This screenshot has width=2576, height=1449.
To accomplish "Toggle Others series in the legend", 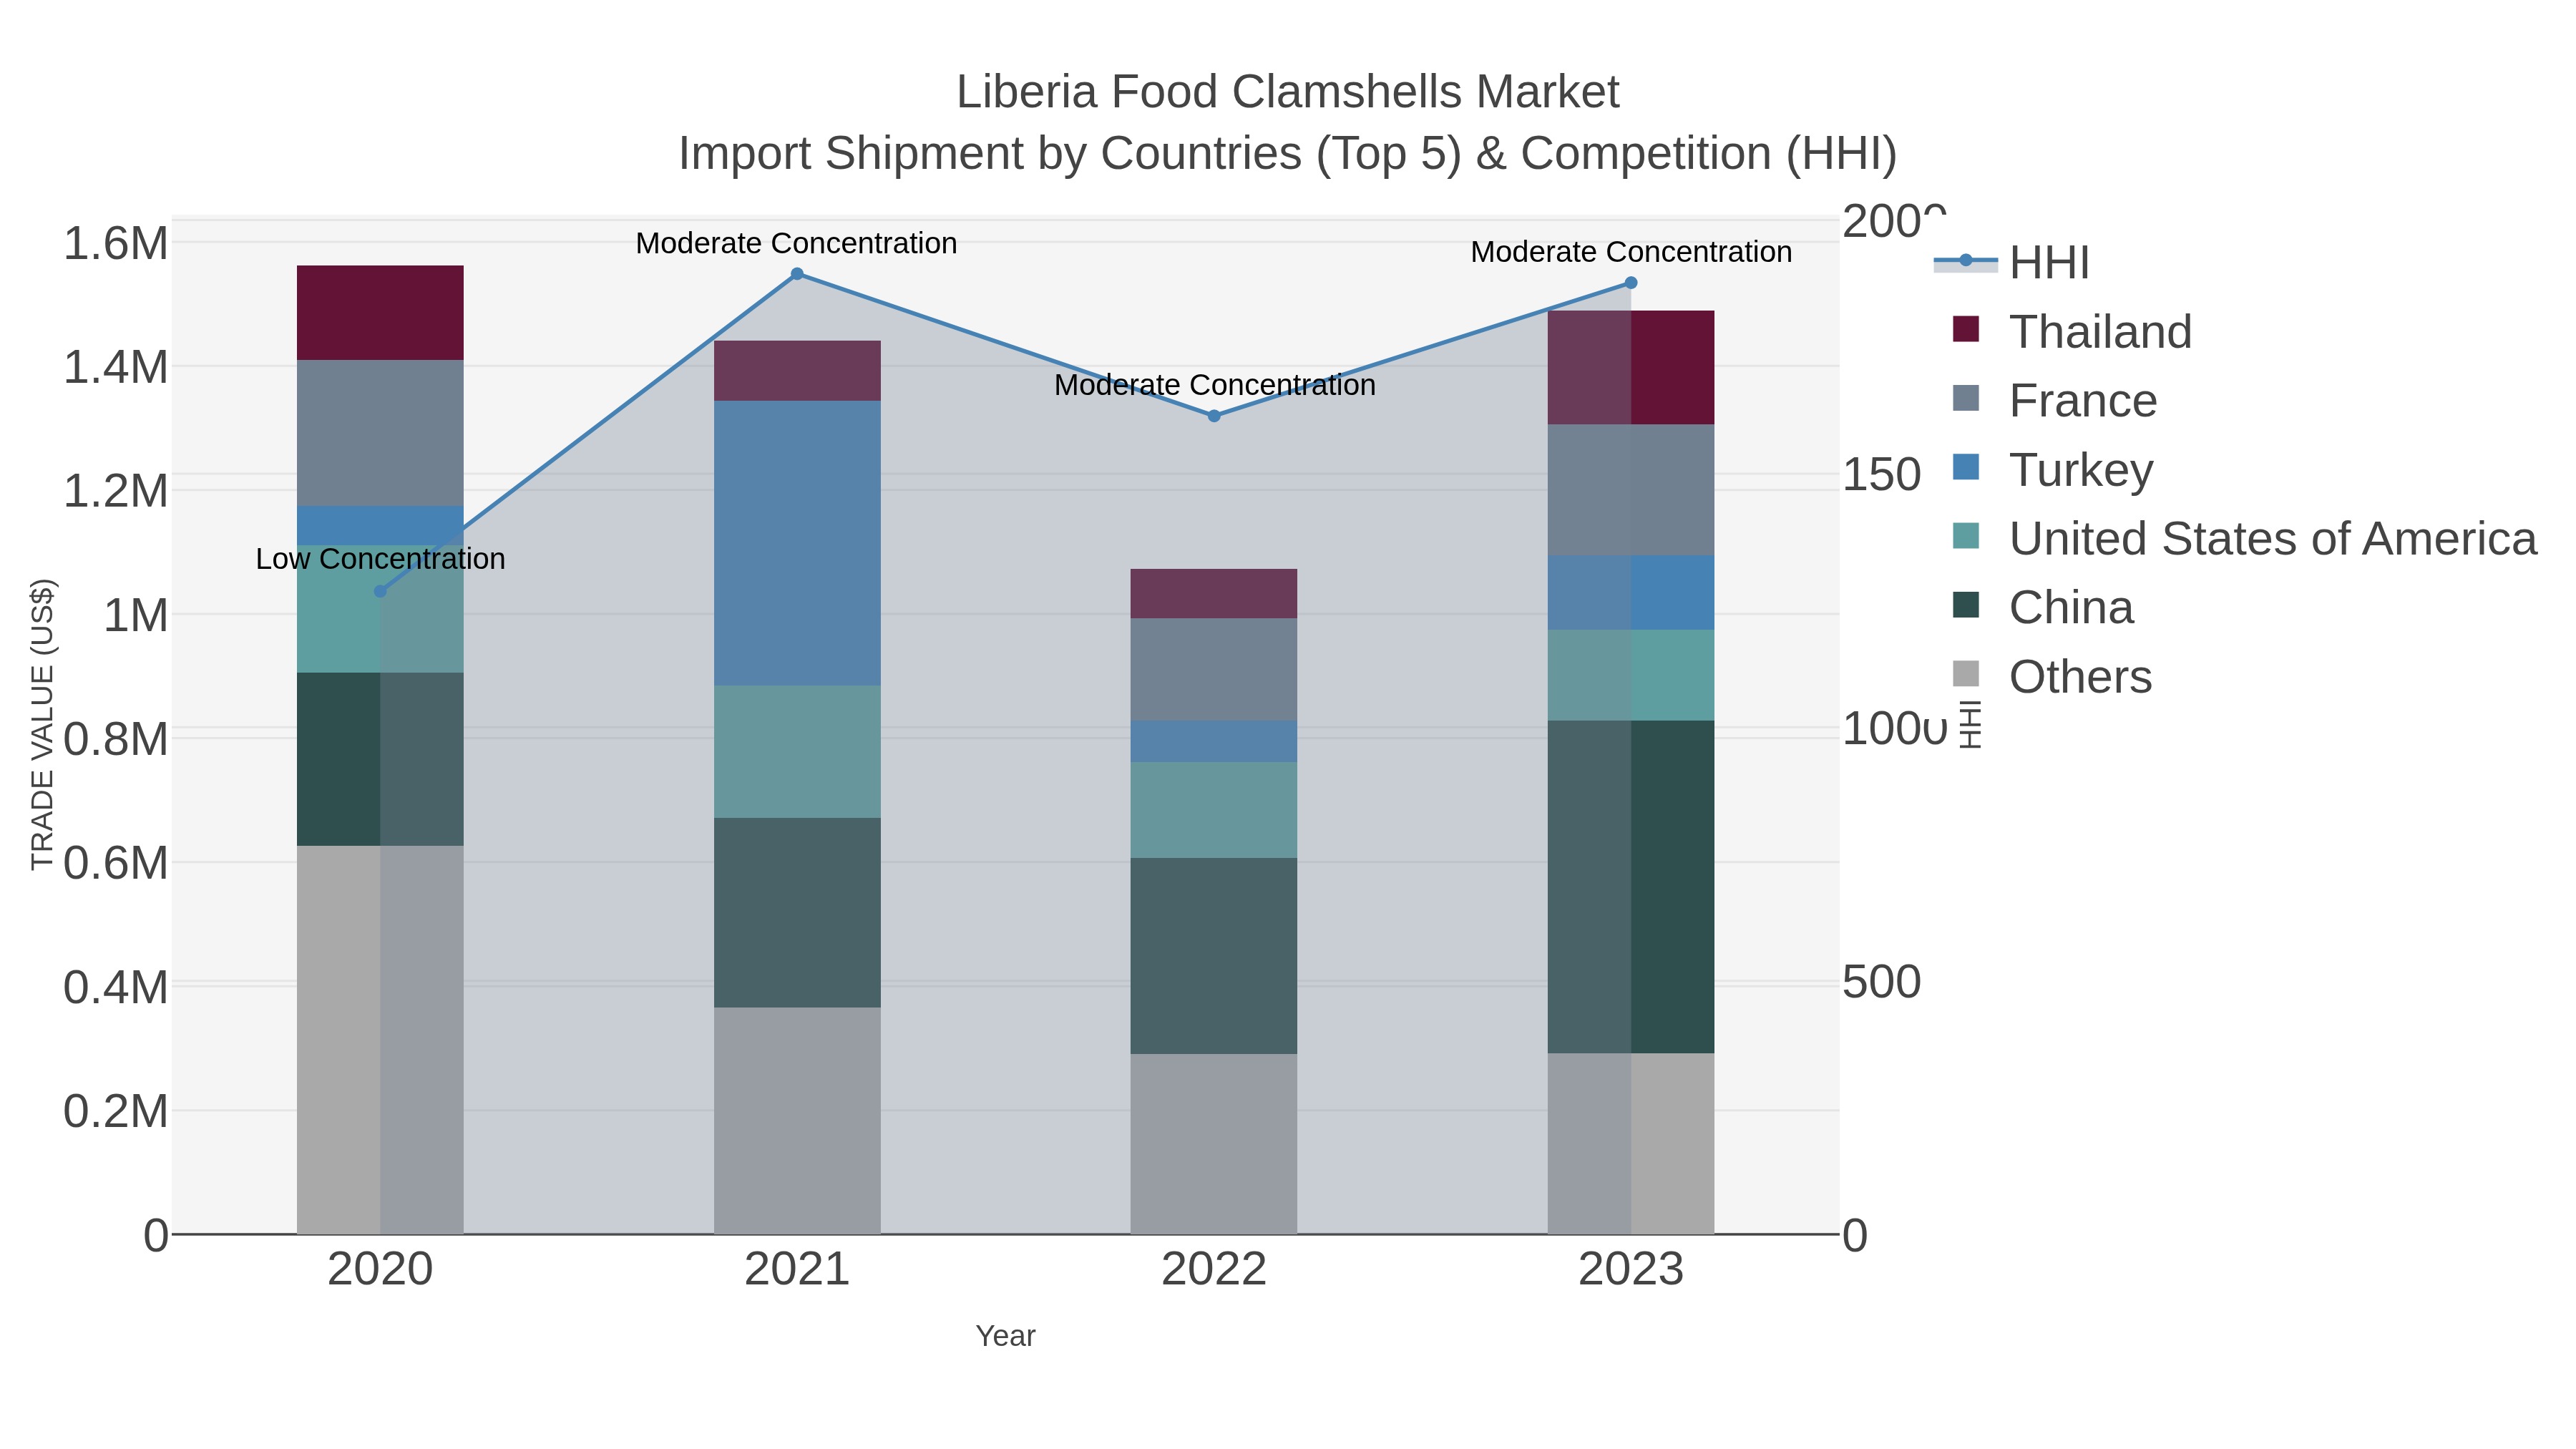I will [2052, 677].
